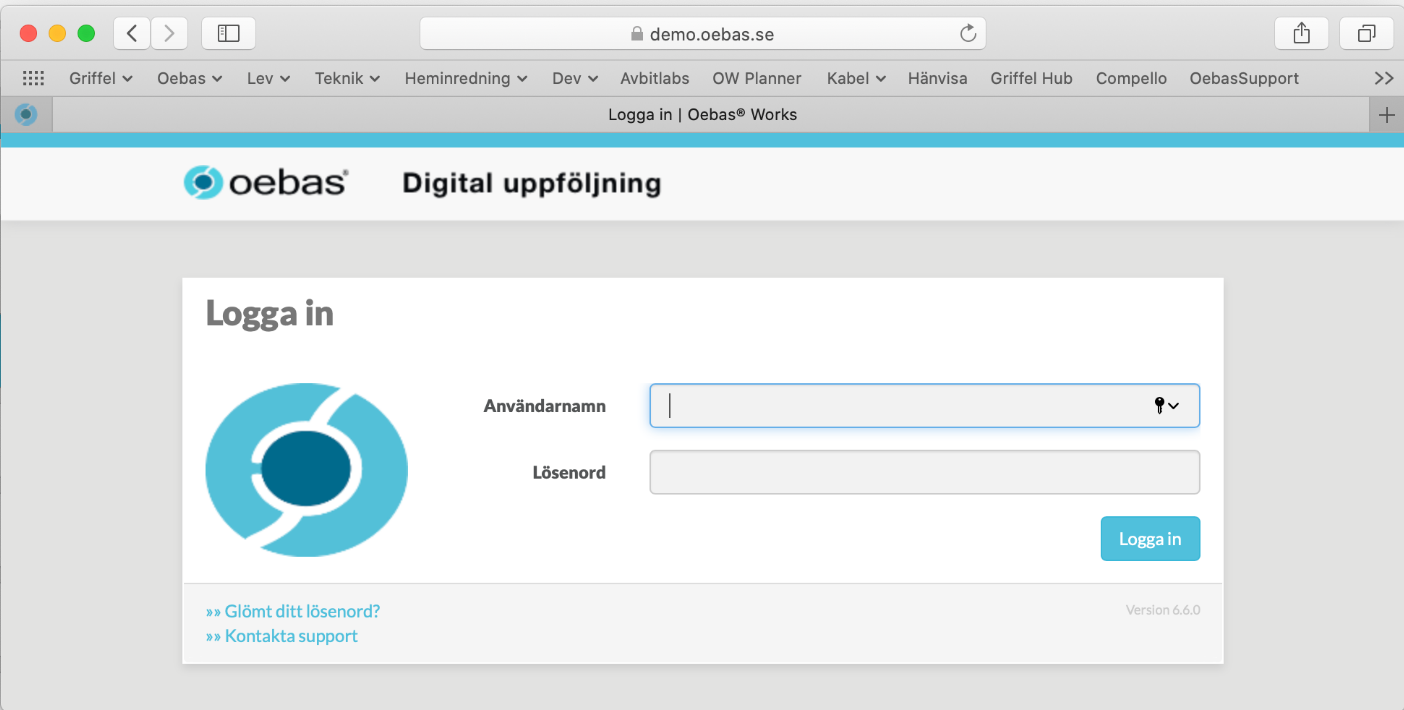Screen dimensions: 1404x710
Task: Click the pinned Oebas tab icon
Action: coord(26,115)
